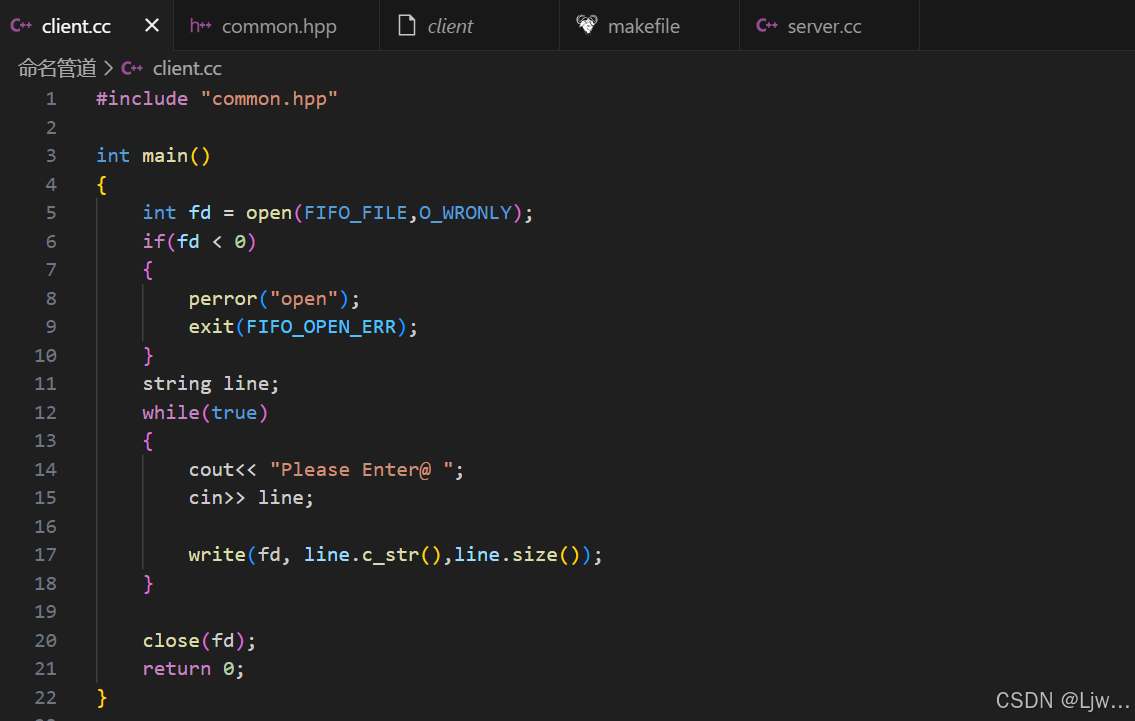Select the italic client preview tab
This screenshot has height=721, width=1135.
coord(450,26)
